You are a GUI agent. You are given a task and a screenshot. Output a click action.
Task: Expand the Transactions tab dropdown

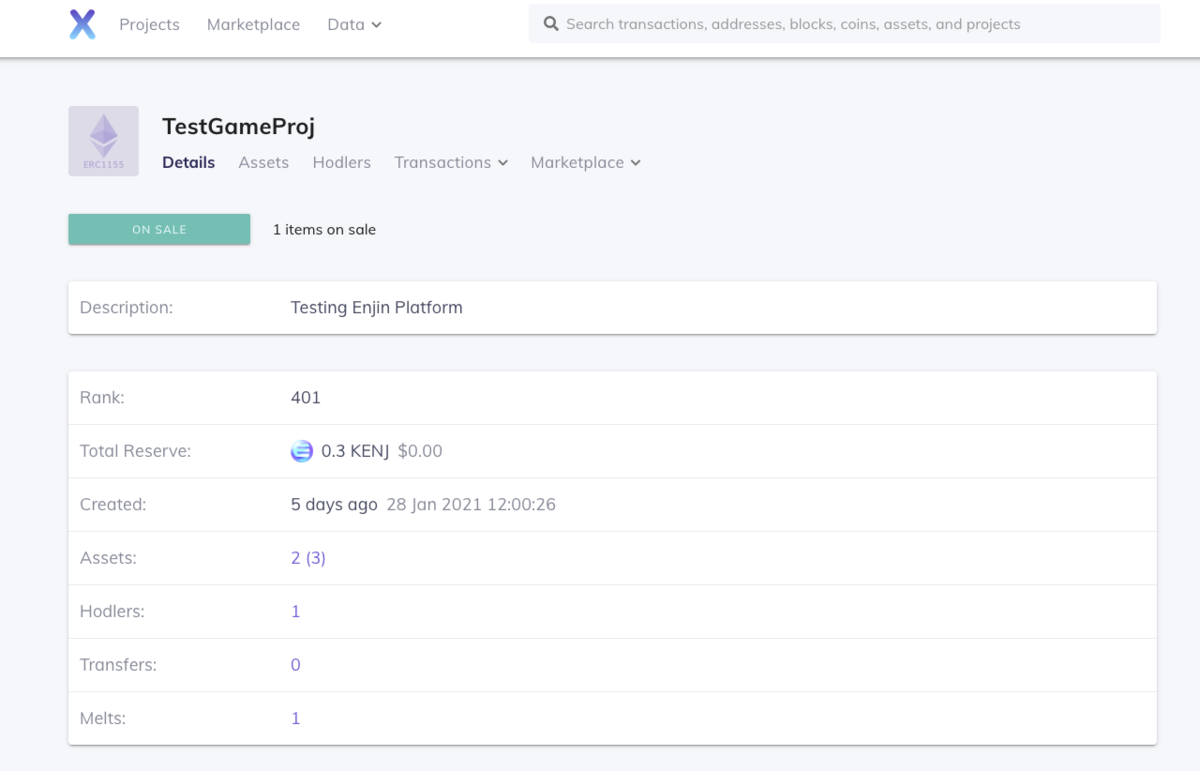pyautogui.click(x=451, y=162)
